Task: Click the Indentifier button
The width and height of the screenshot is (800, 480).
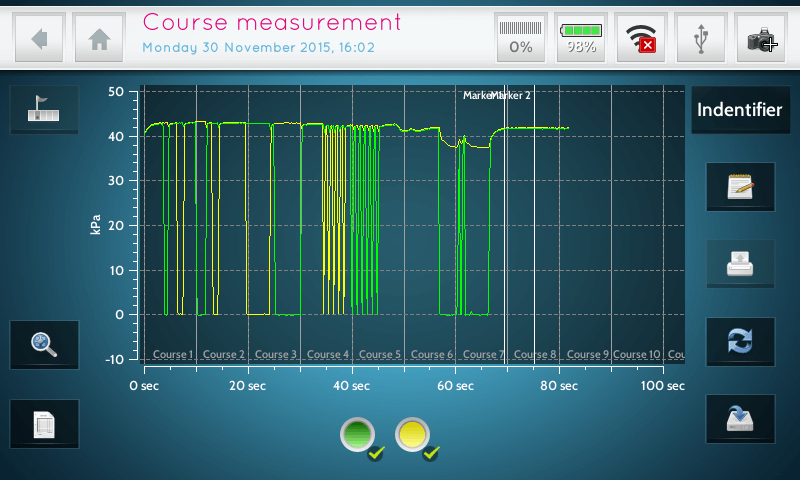Action: click(740, 110)
